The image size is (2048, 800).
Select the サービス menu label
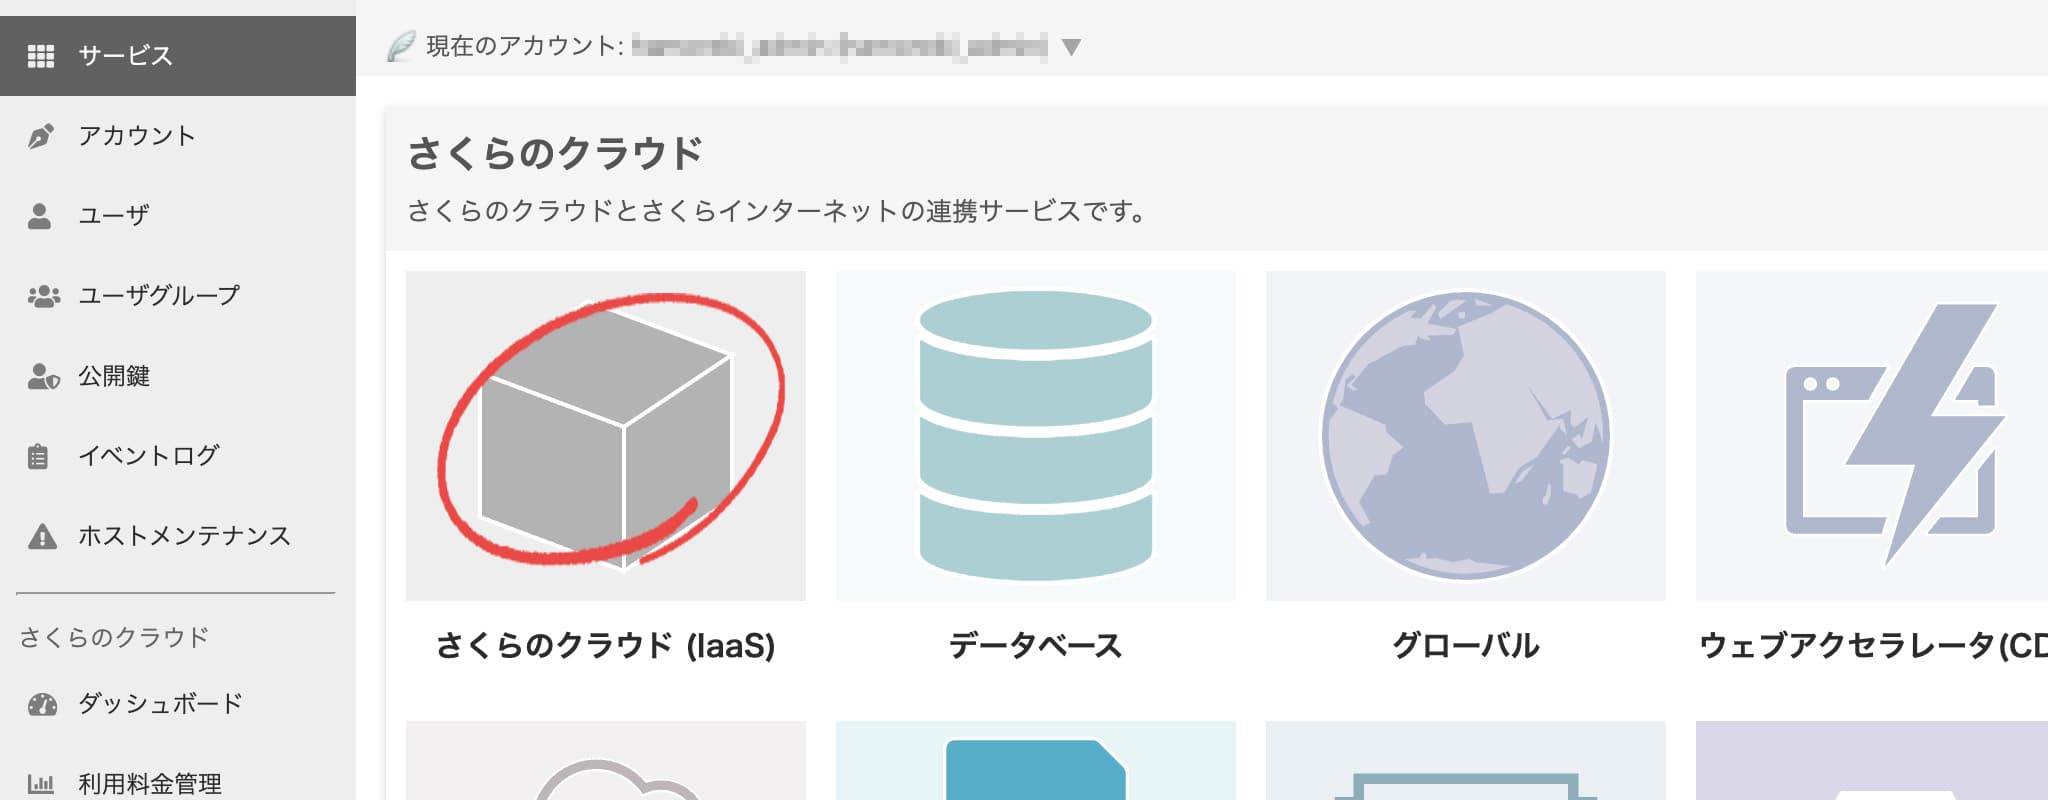tap(126, 56)
